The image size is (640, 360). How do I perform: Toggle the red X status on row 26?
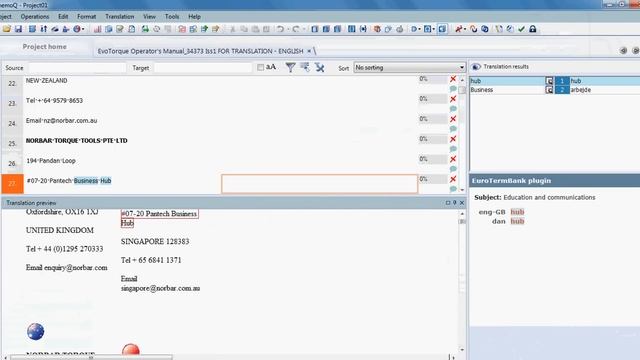coord(453,159)
